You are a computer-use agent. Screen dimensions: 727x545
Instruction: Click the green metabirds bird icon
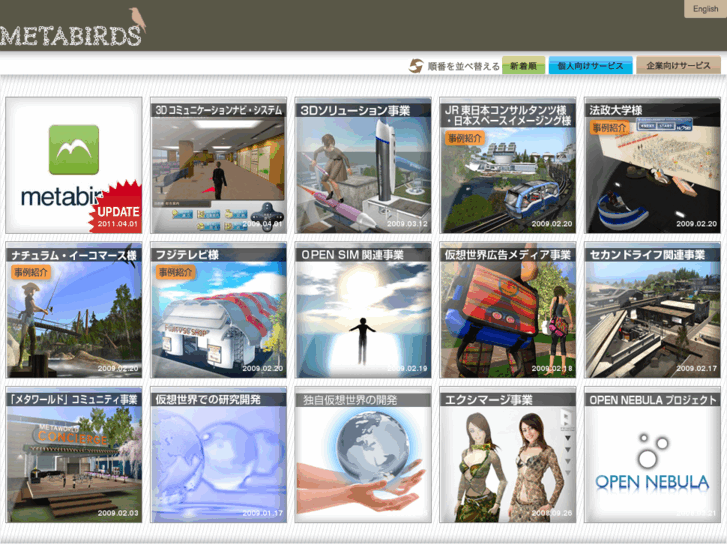coord(74,149)
